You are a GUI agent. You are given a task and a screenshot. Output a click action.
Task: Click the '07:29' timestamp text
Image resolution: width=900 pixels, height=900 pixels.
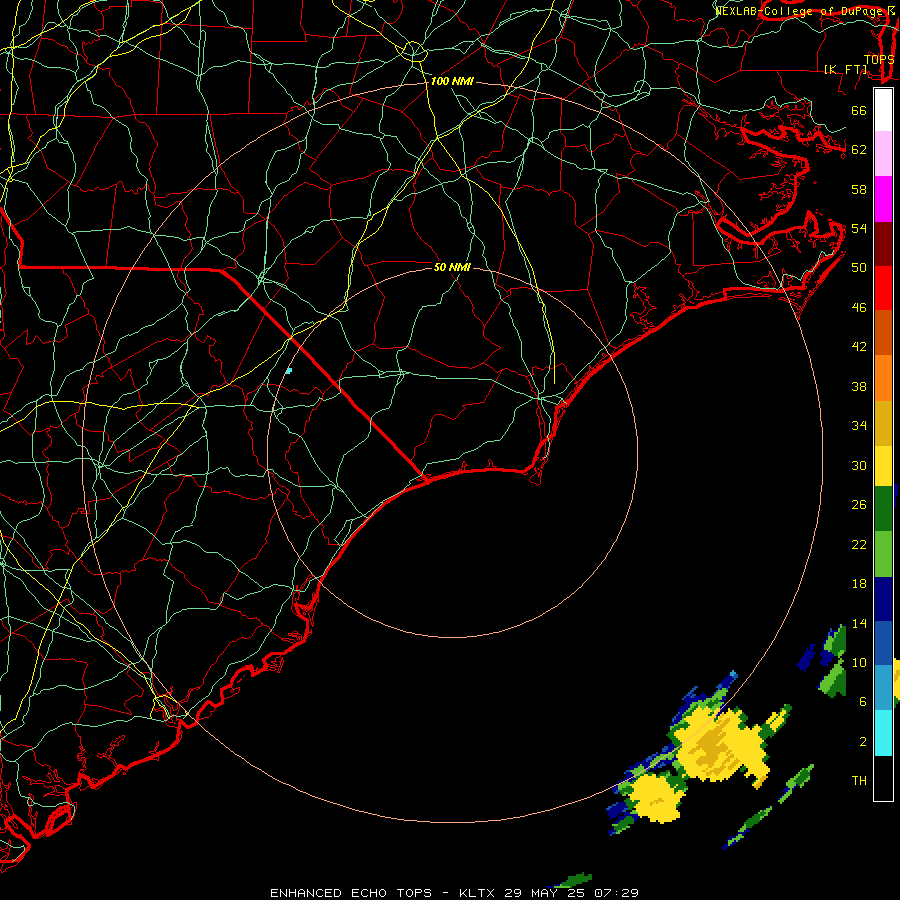coord(616,893)
